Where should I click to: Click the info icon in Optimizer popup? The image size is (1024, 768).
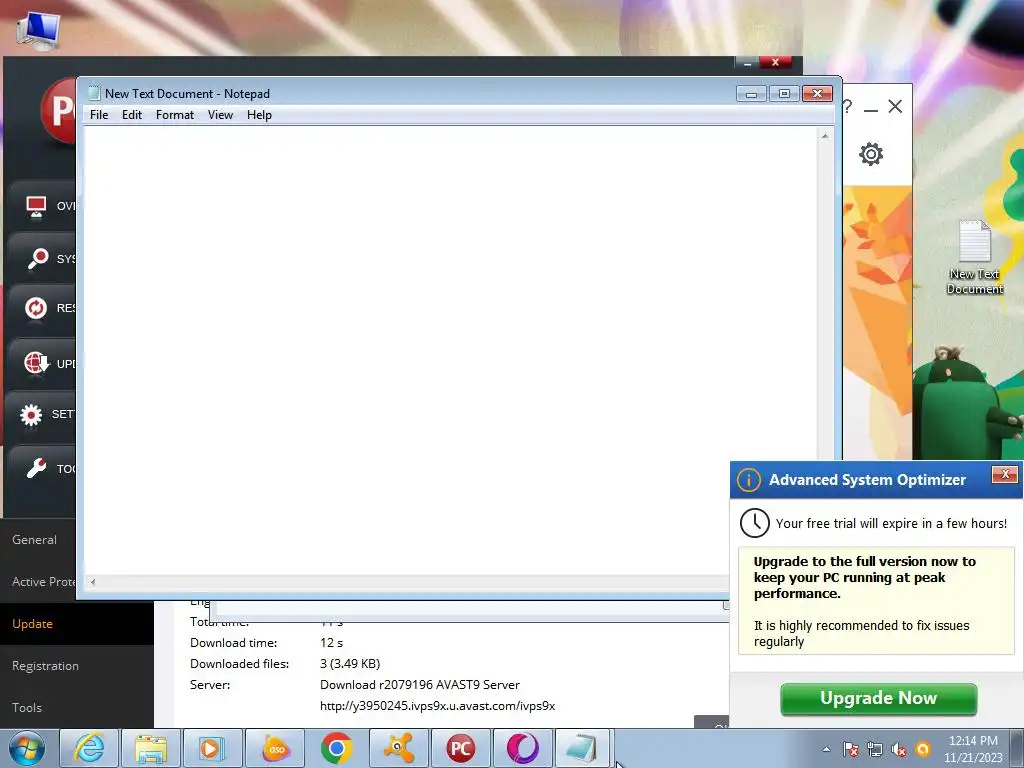point(749,480)
